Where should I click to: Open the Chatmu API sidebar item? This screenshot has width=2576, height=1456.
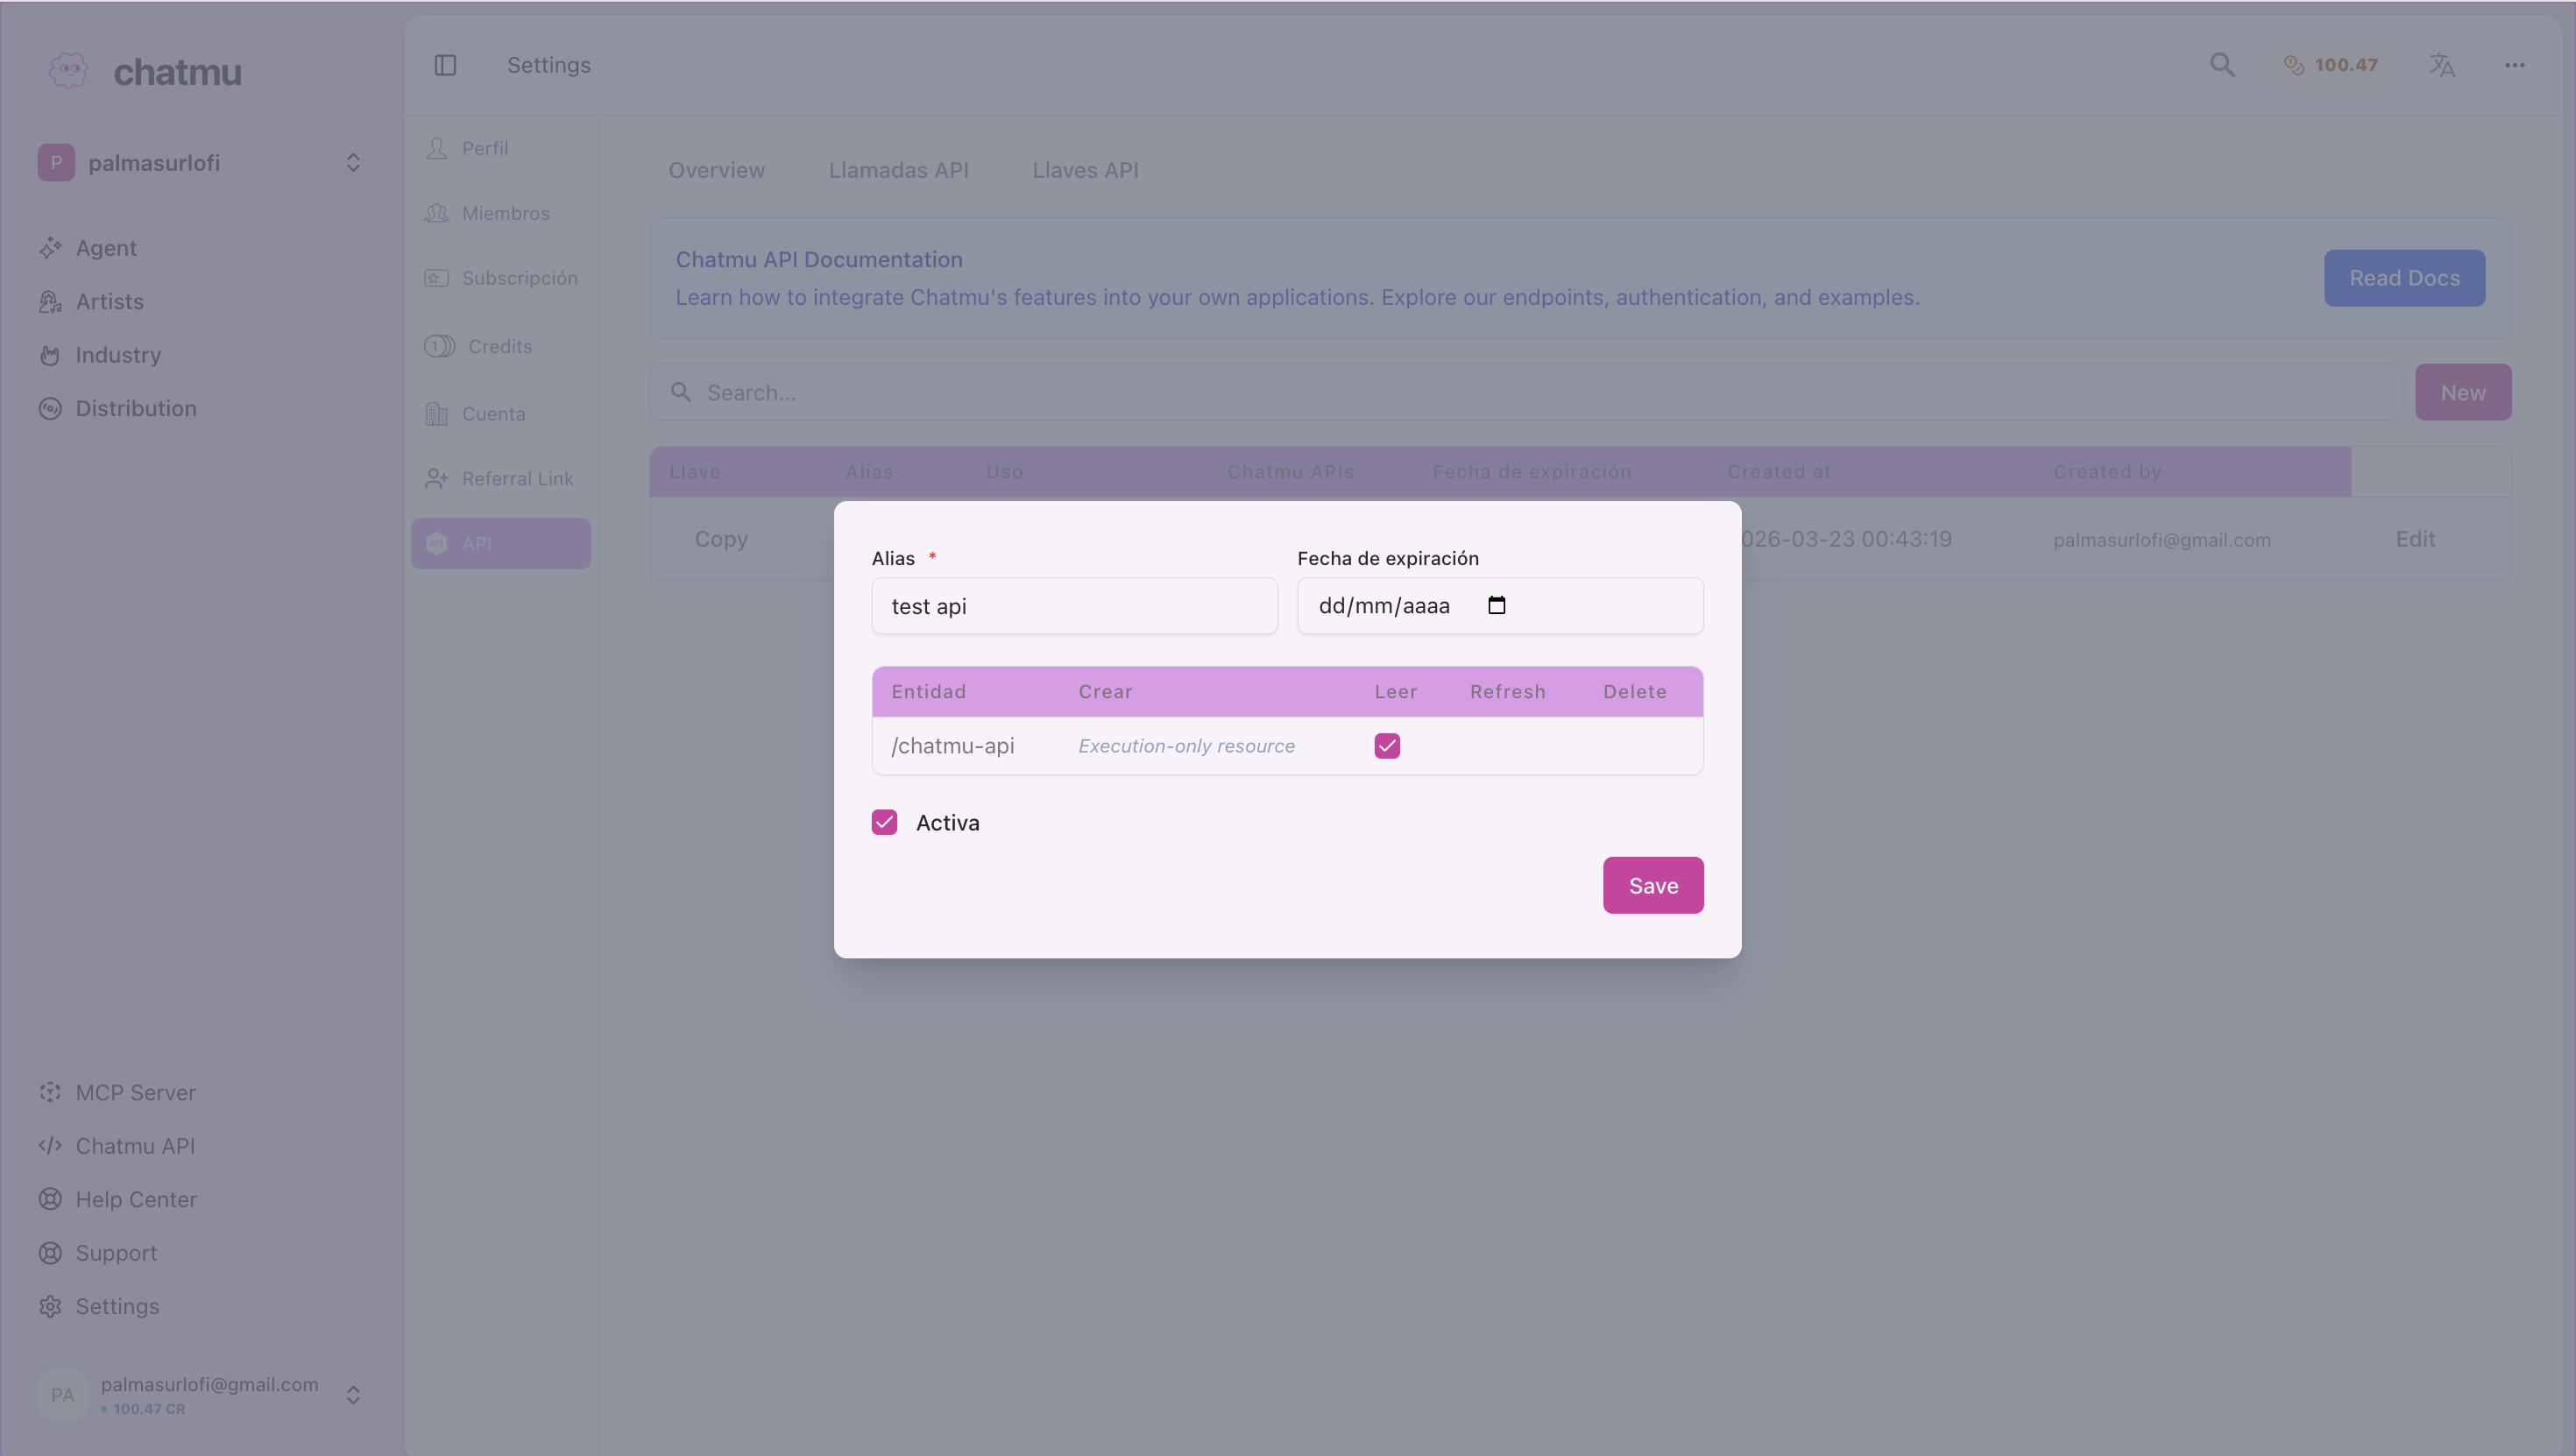coord(135,1145)
